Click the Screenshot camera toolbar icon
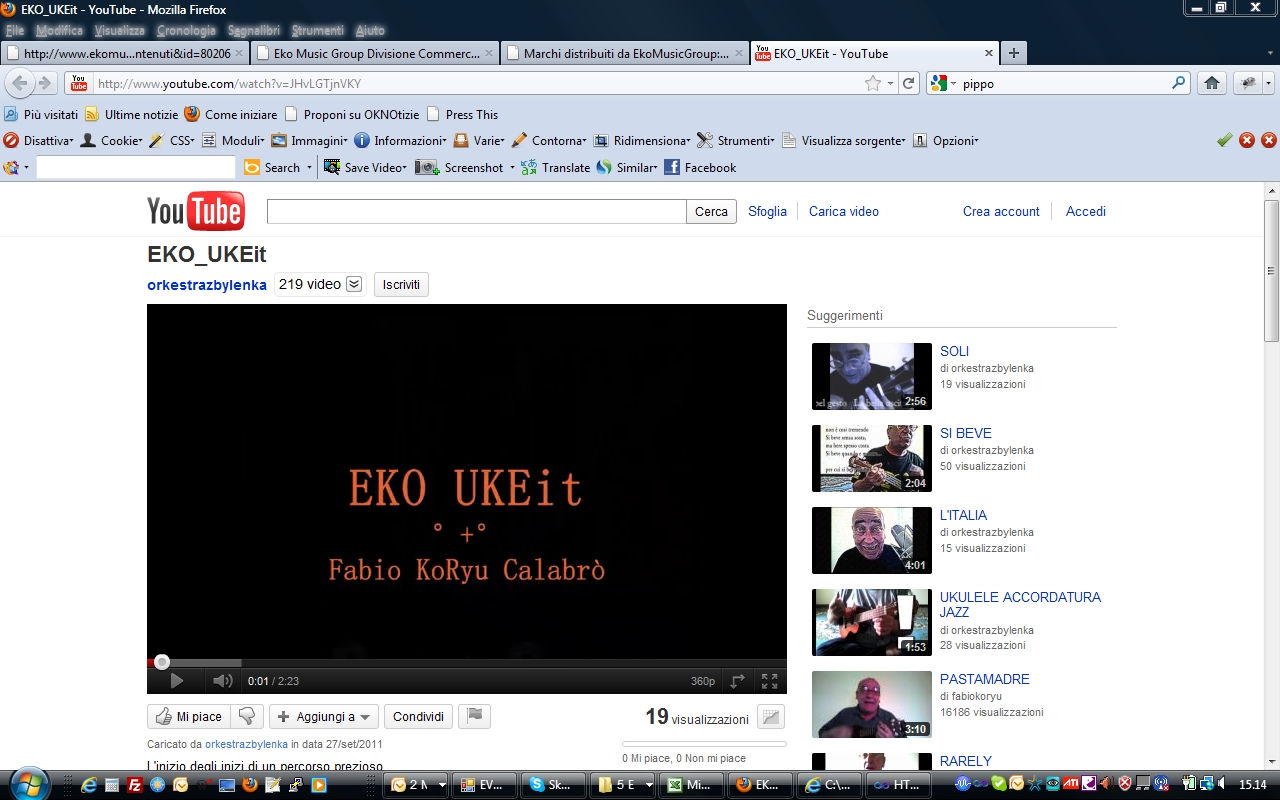Screen dimensions: 1280x800 427,167
